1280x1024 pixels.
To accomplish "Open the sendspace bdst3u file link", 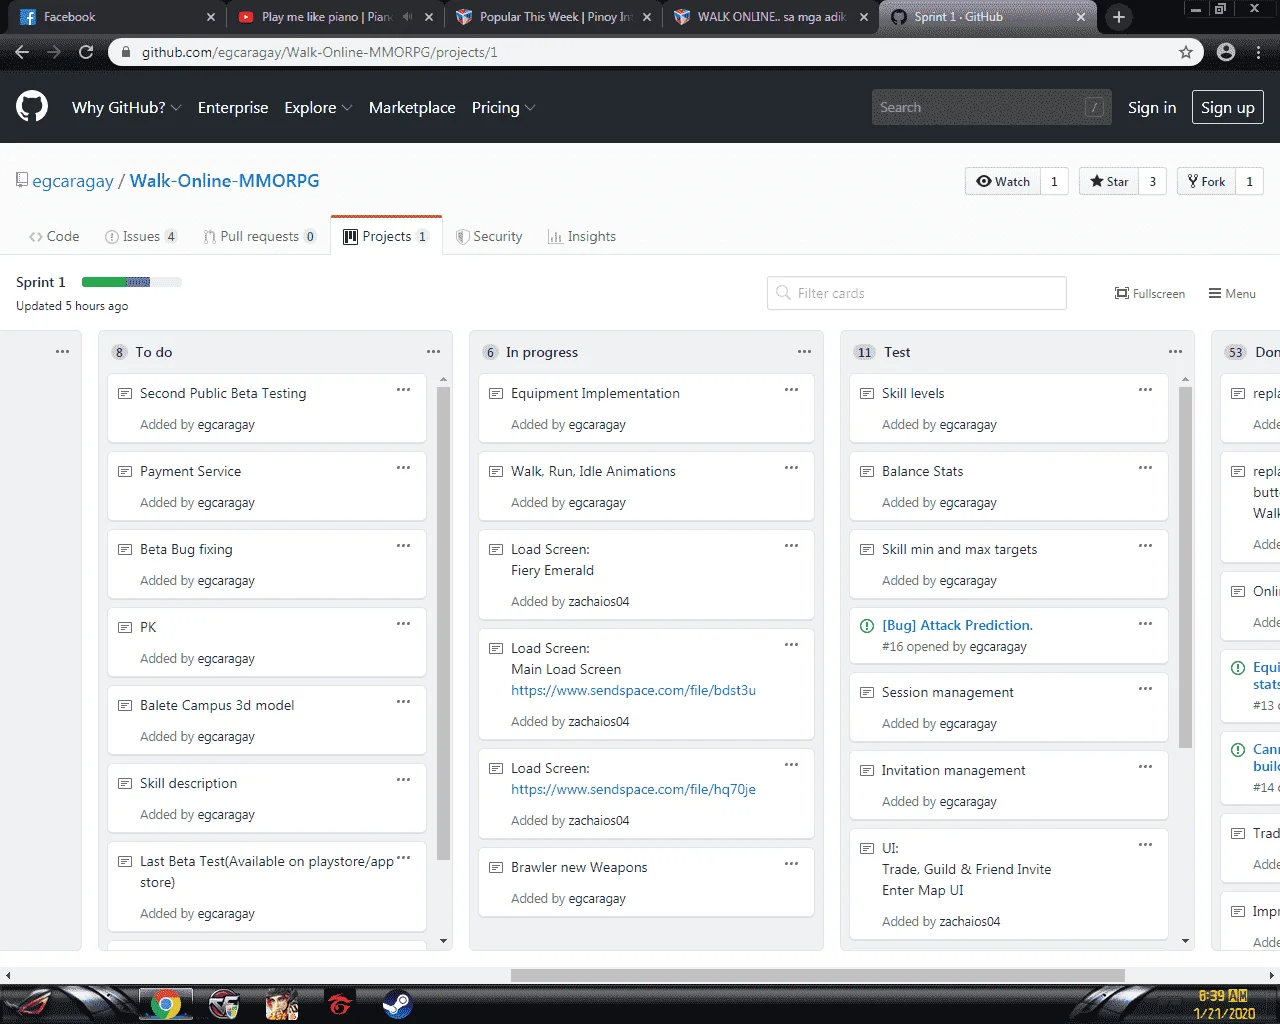I will coord(633,690).
